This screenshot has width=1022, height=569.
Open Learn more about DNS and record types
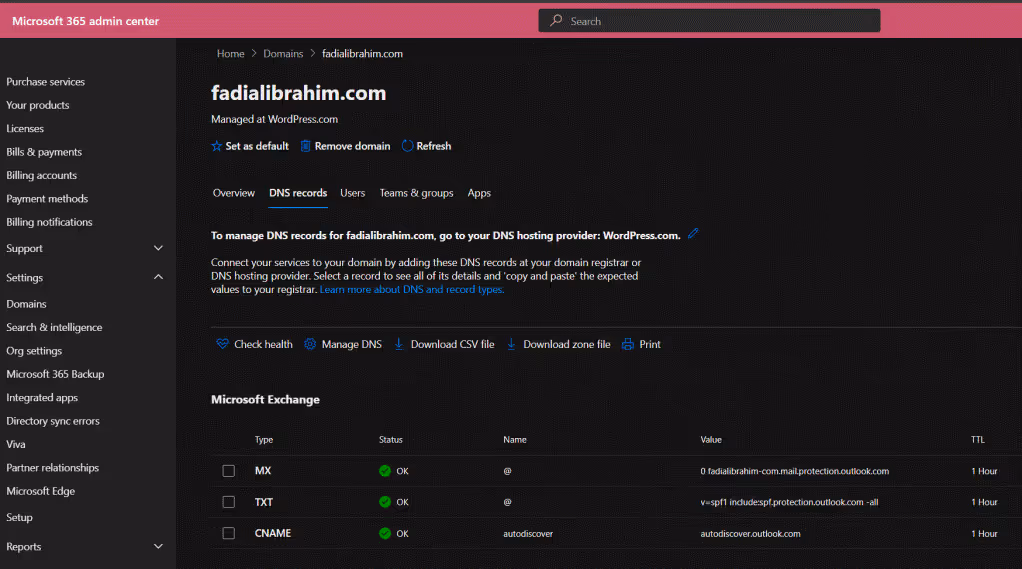(412, 289)
